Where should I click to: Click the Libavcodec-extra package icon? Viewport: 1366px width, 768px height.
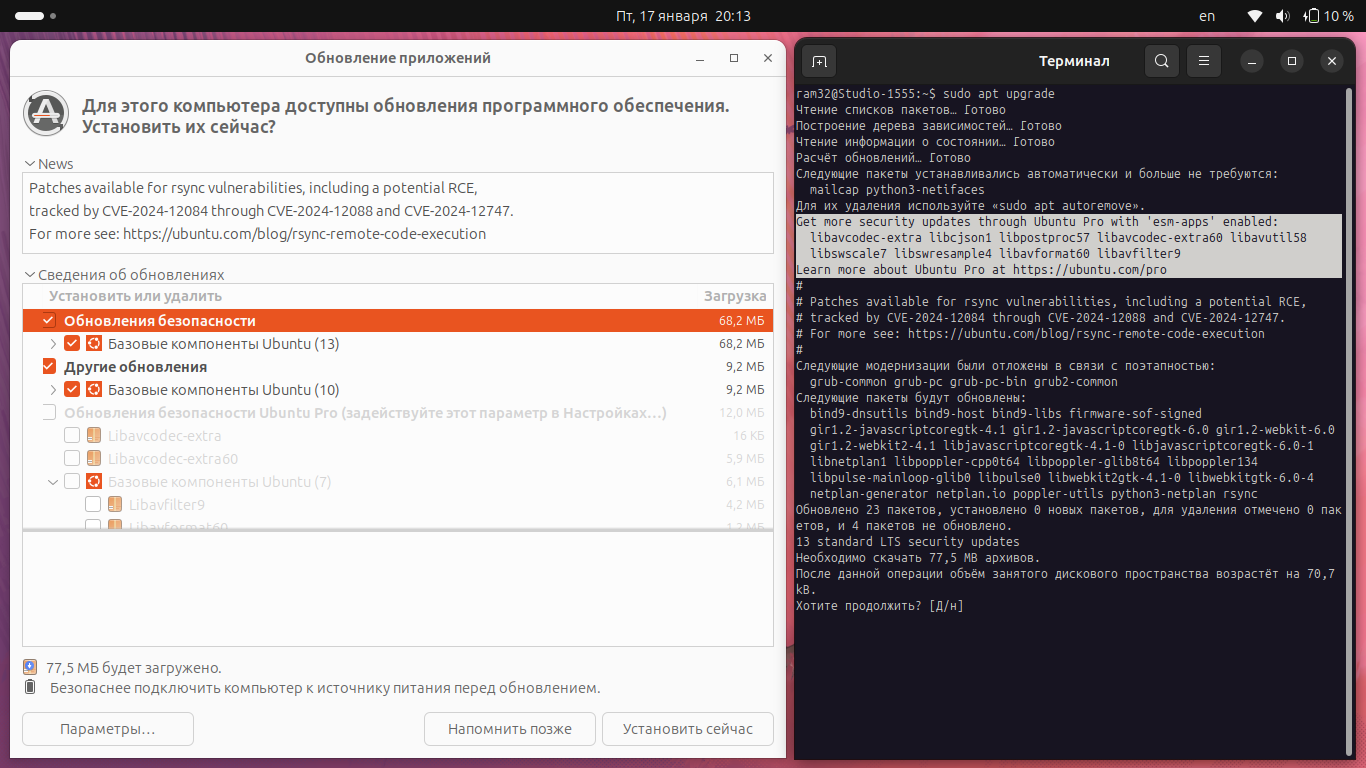point(94,436)
